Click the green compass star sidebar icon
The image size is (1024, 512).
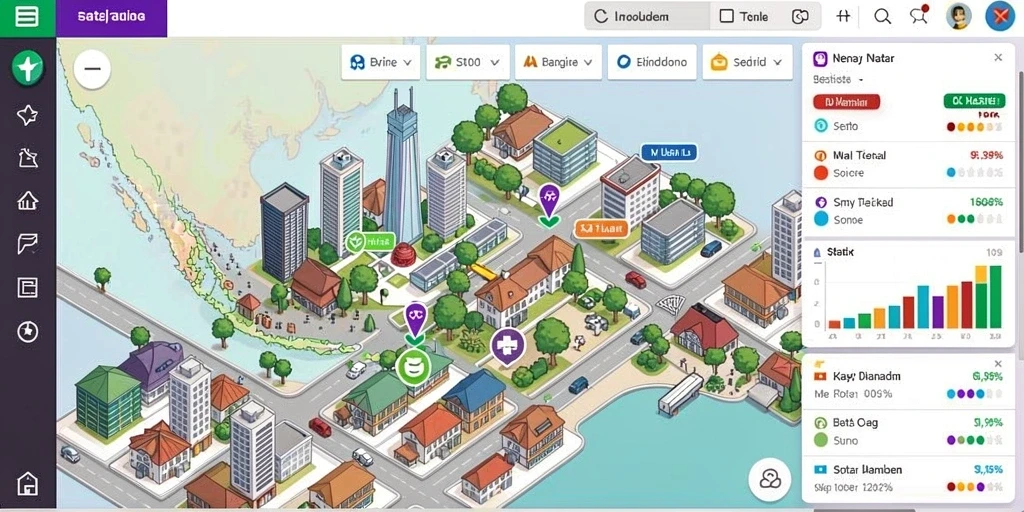pos(27,68)
